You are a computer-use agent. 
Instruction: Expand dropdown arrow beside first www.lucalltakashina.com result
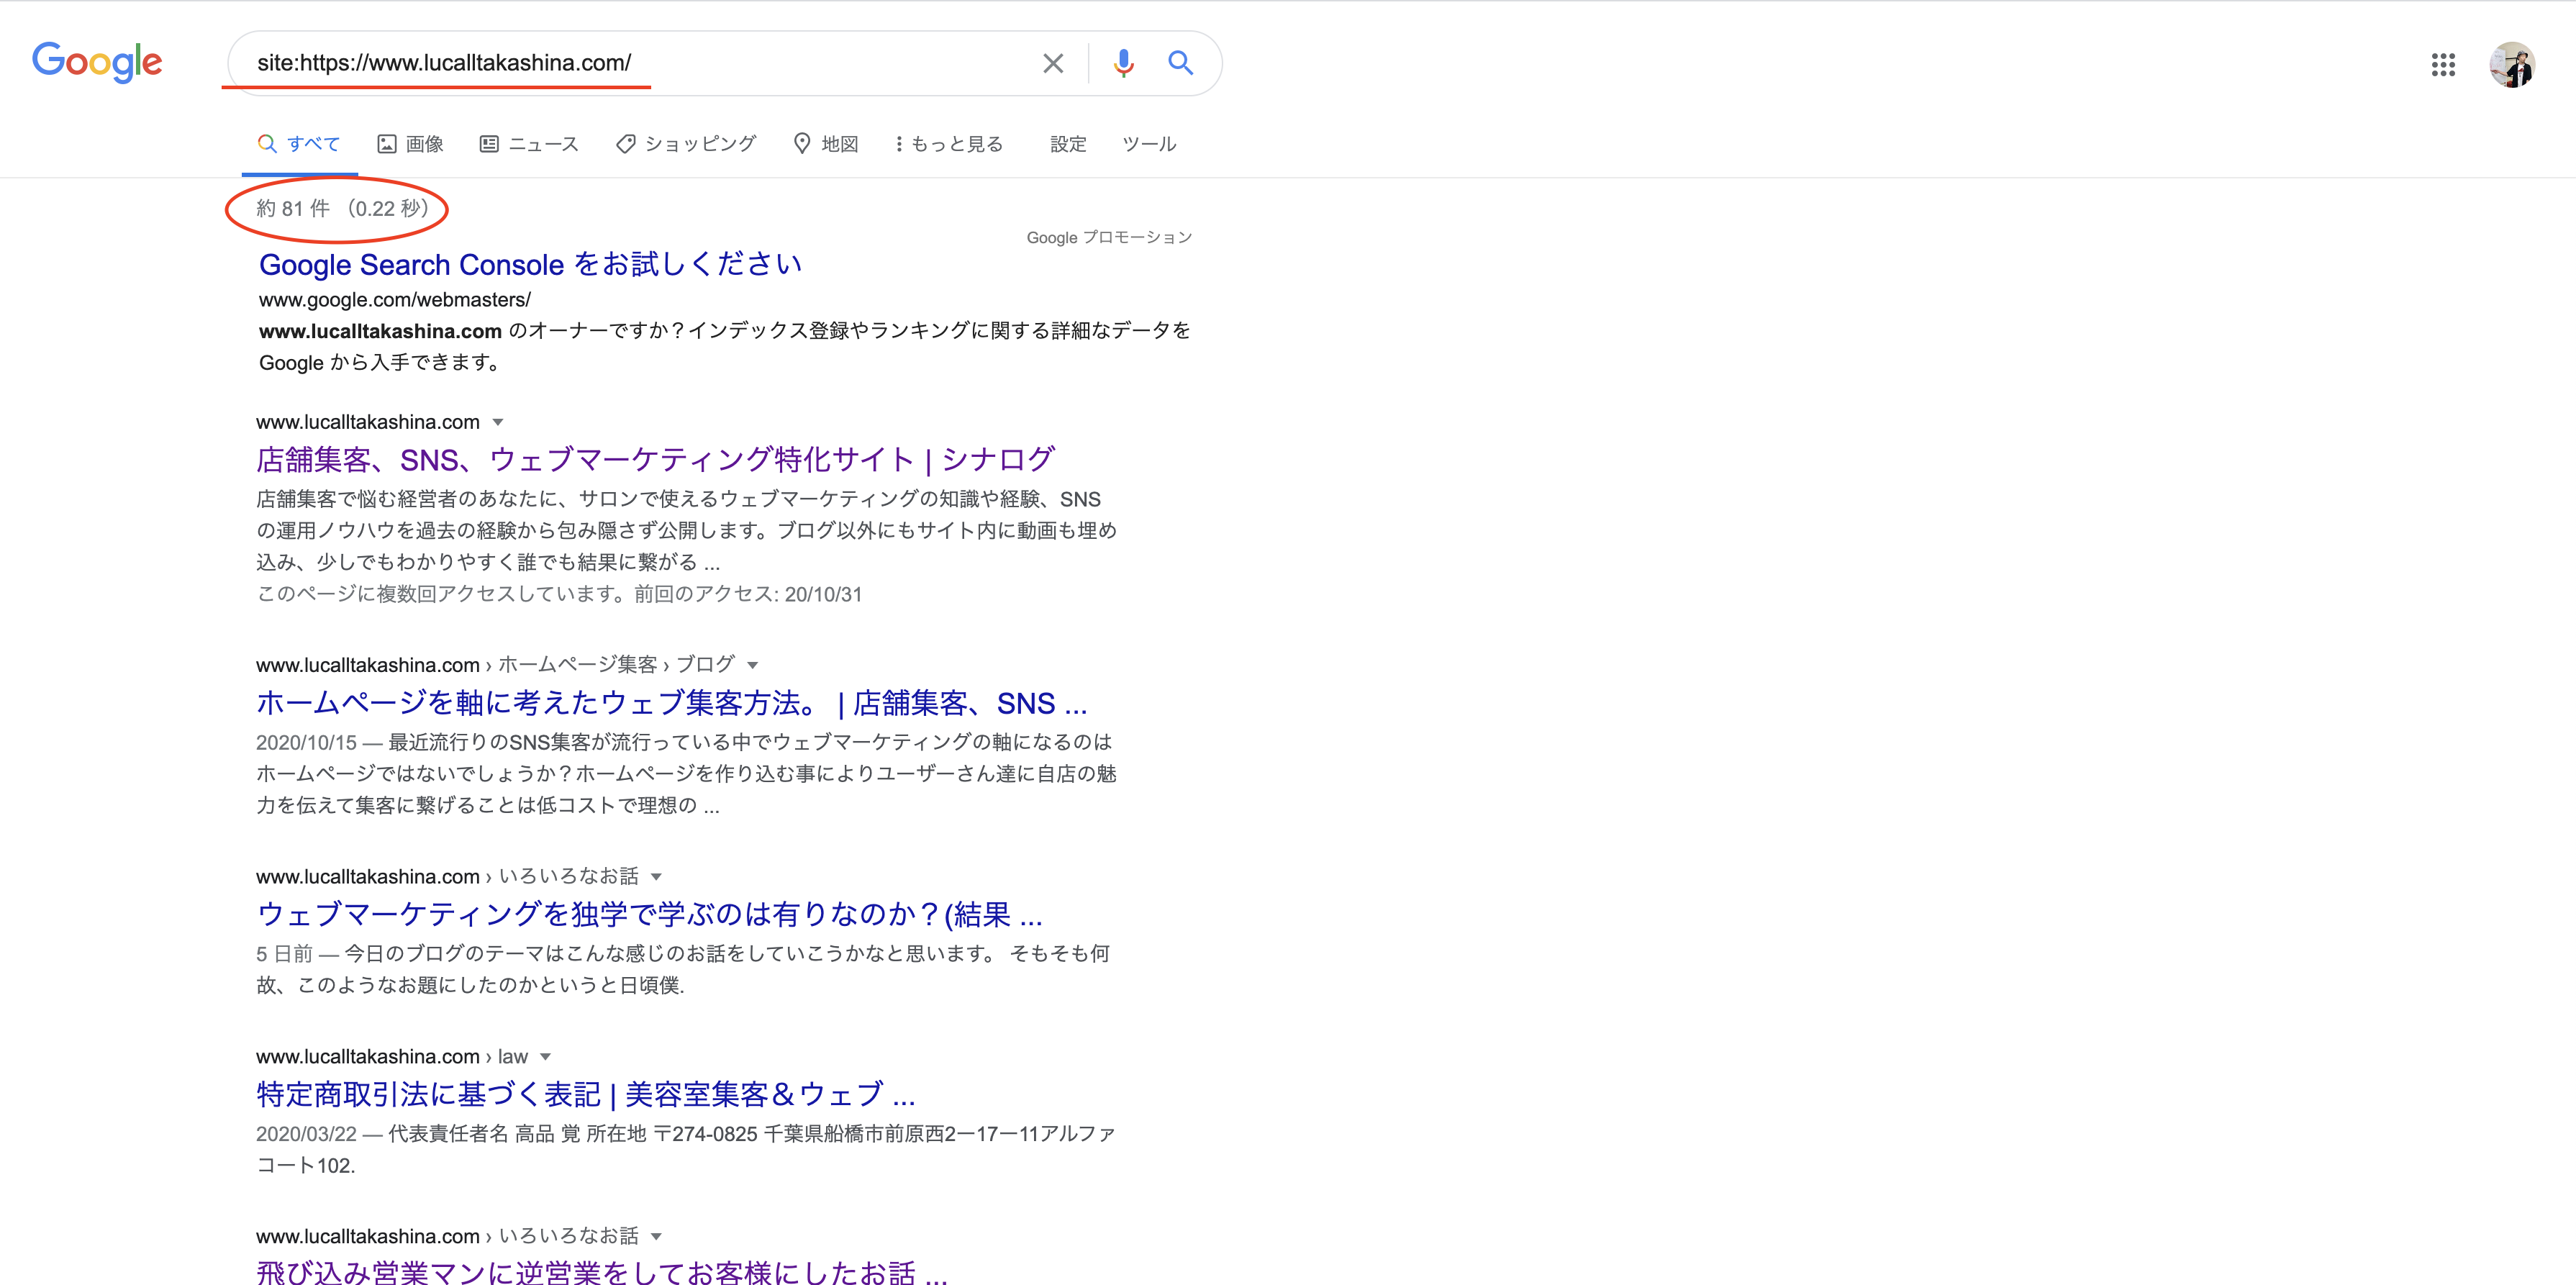pyautogui.click(x=498, y=422)
